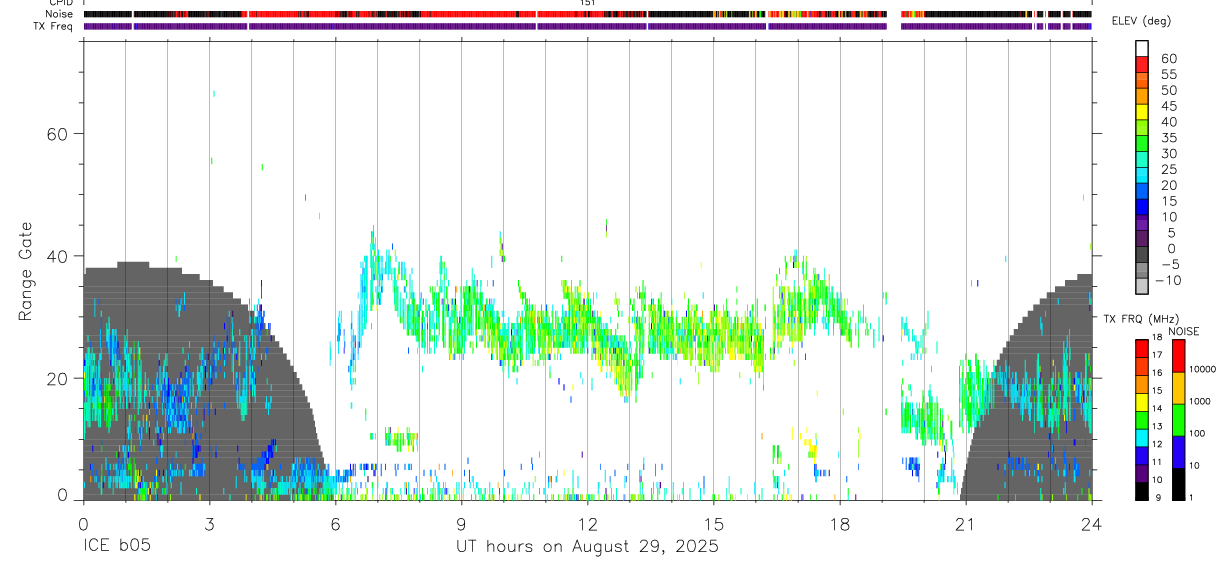Click the ELEV legend value 35
Image resolution: width=1228 pixels, height=567 pixels.
point(1169,138)
